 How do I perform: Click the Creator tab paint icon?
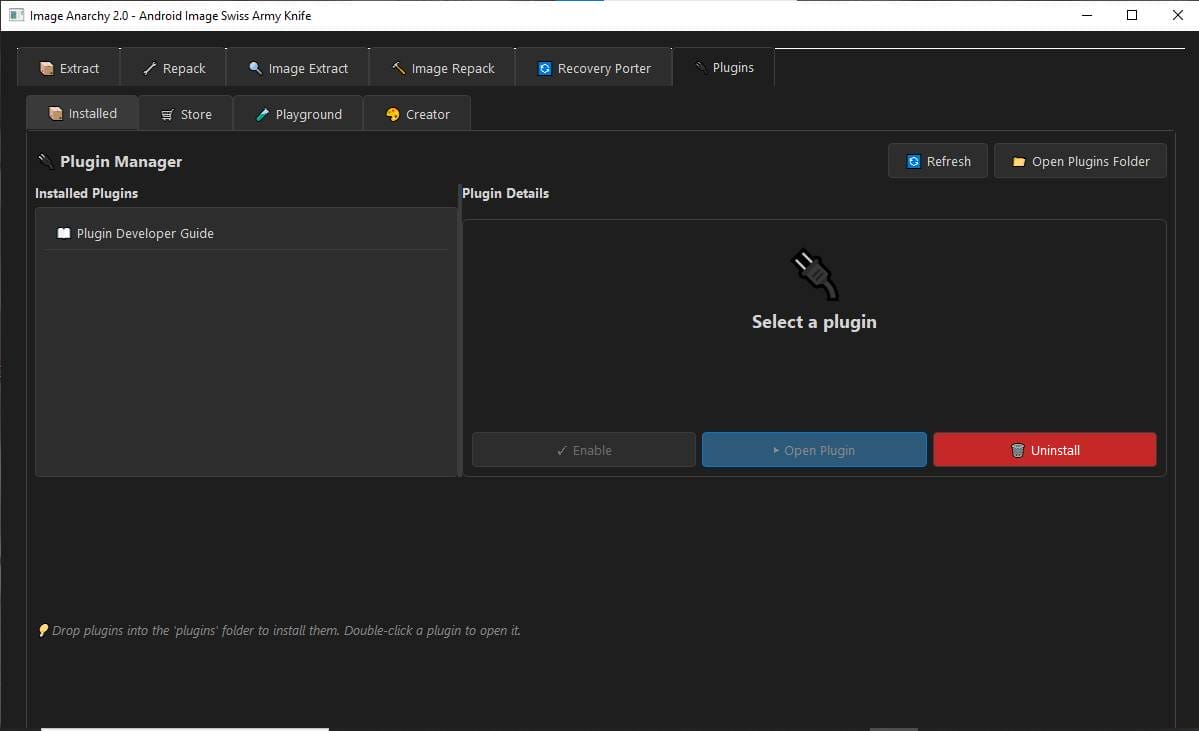pos(392,113)
